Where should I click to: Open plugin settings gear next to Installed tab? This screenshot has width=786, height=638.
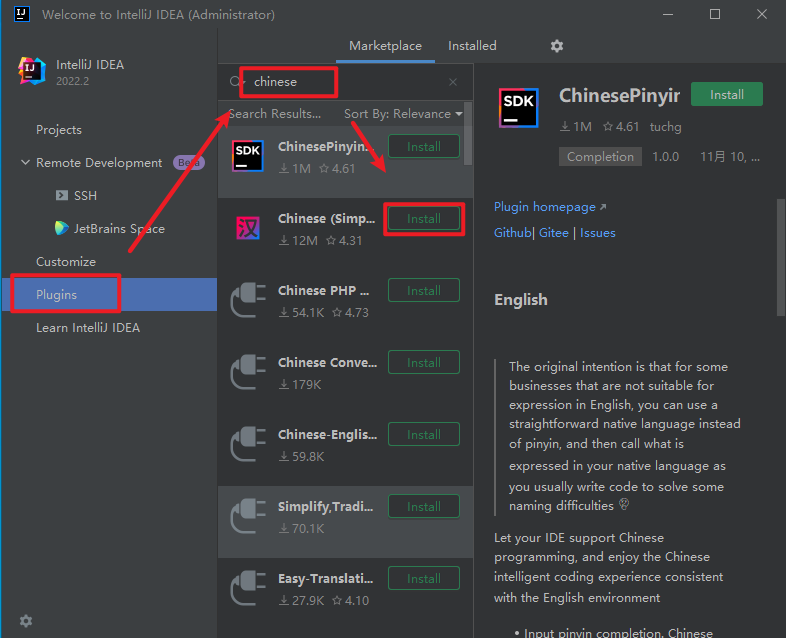click(557, 46)
